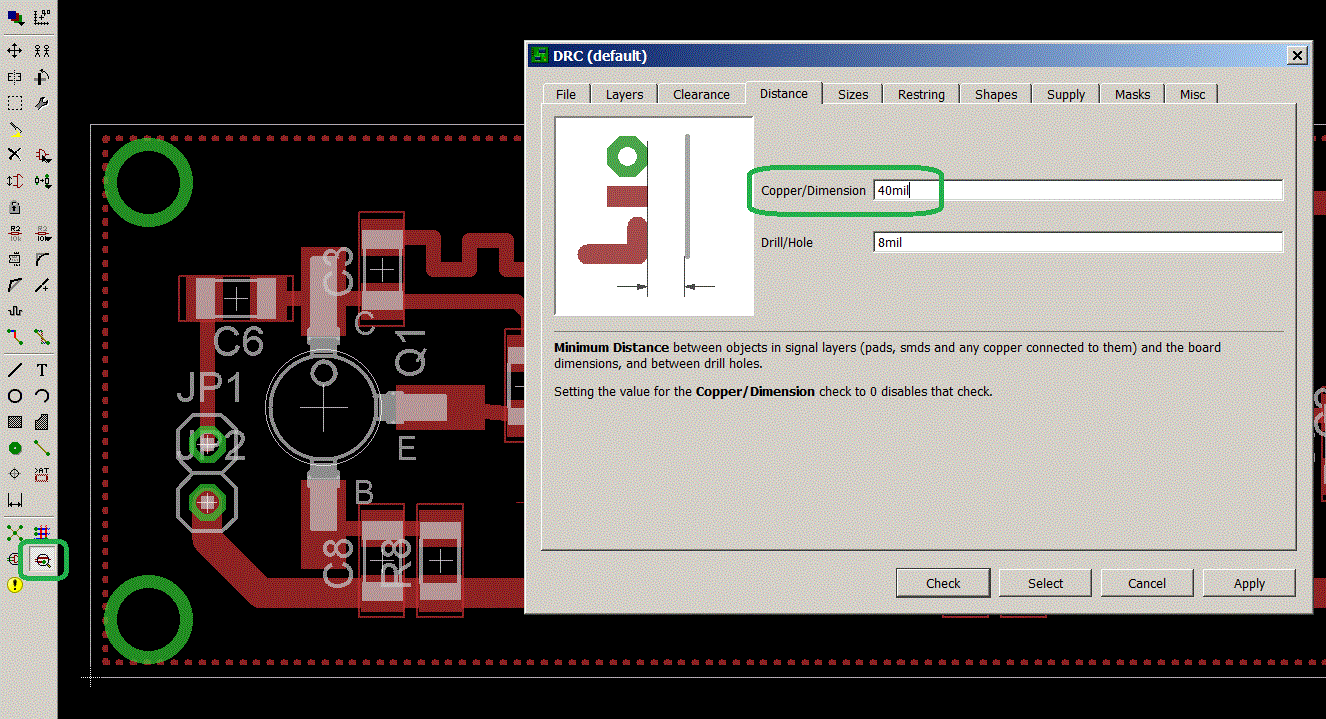Click the distance illustration thumbnail
1326x719 pixels.
tap(655, 216)
